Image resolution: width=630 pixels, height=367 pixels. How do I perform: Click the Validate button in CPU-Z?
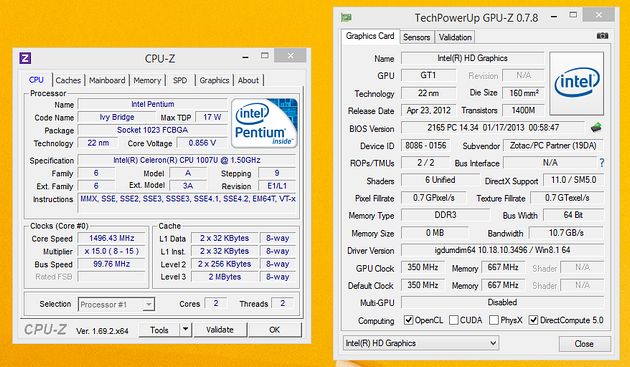tap(219, 330)
